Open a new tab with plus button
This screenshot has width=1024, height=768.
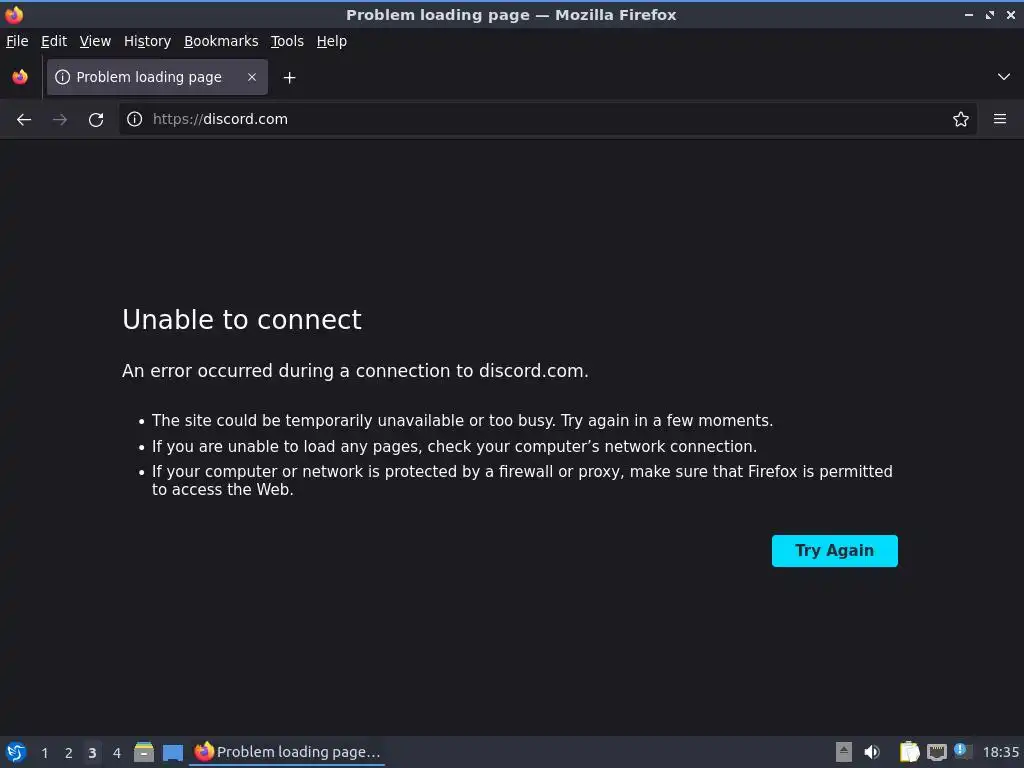[x=289, y=78]
